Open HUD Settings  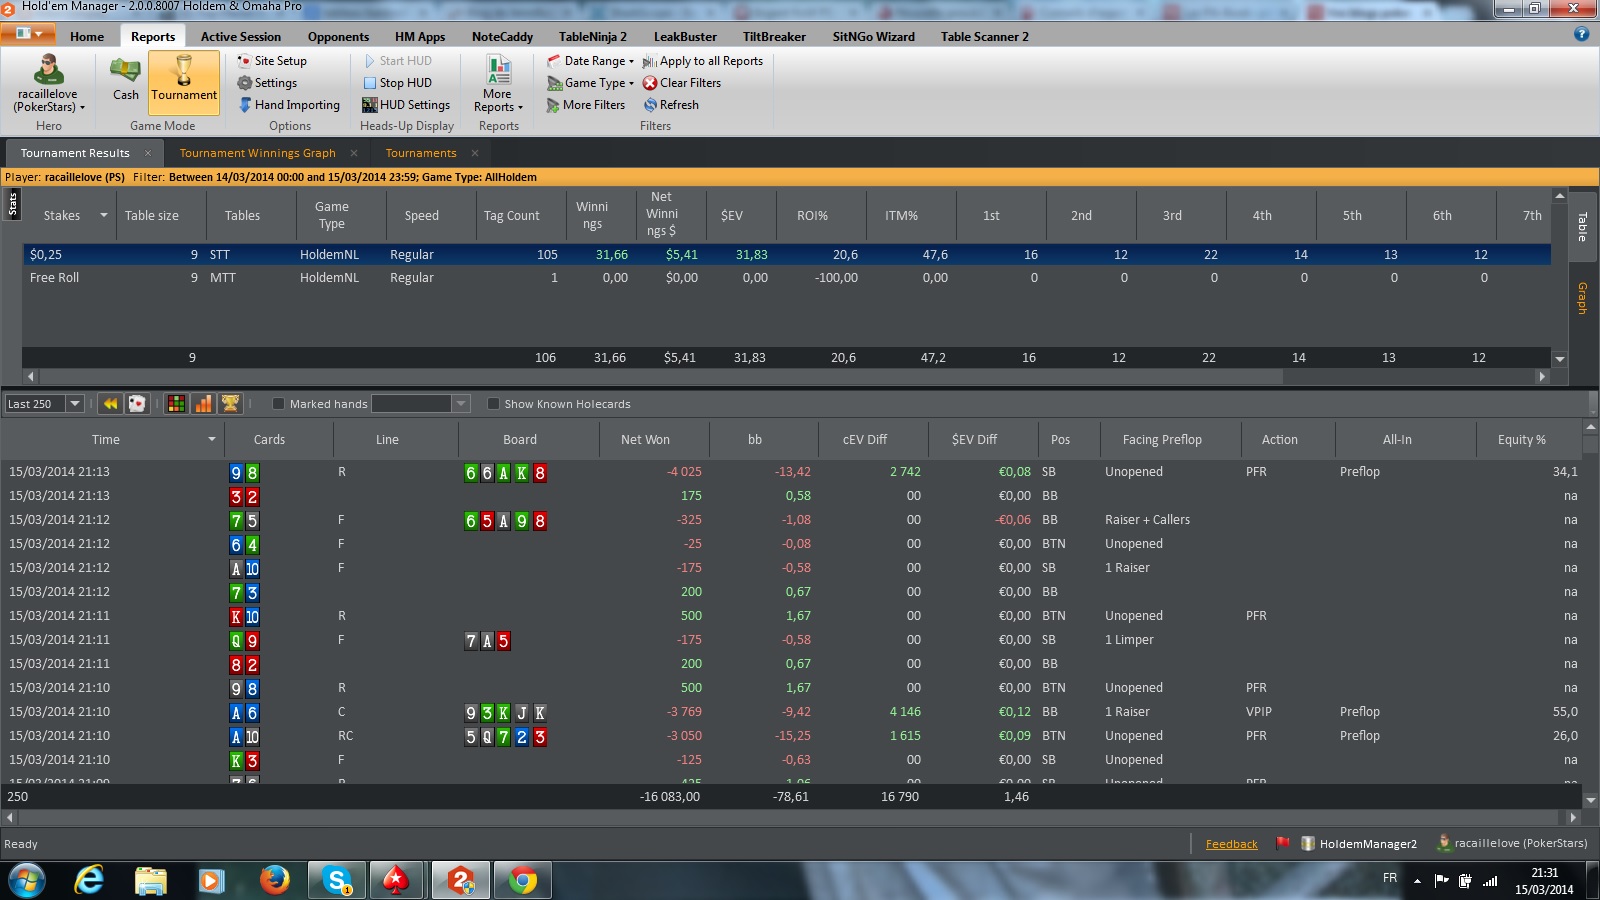pyautogui.click(x=406, y=105)
